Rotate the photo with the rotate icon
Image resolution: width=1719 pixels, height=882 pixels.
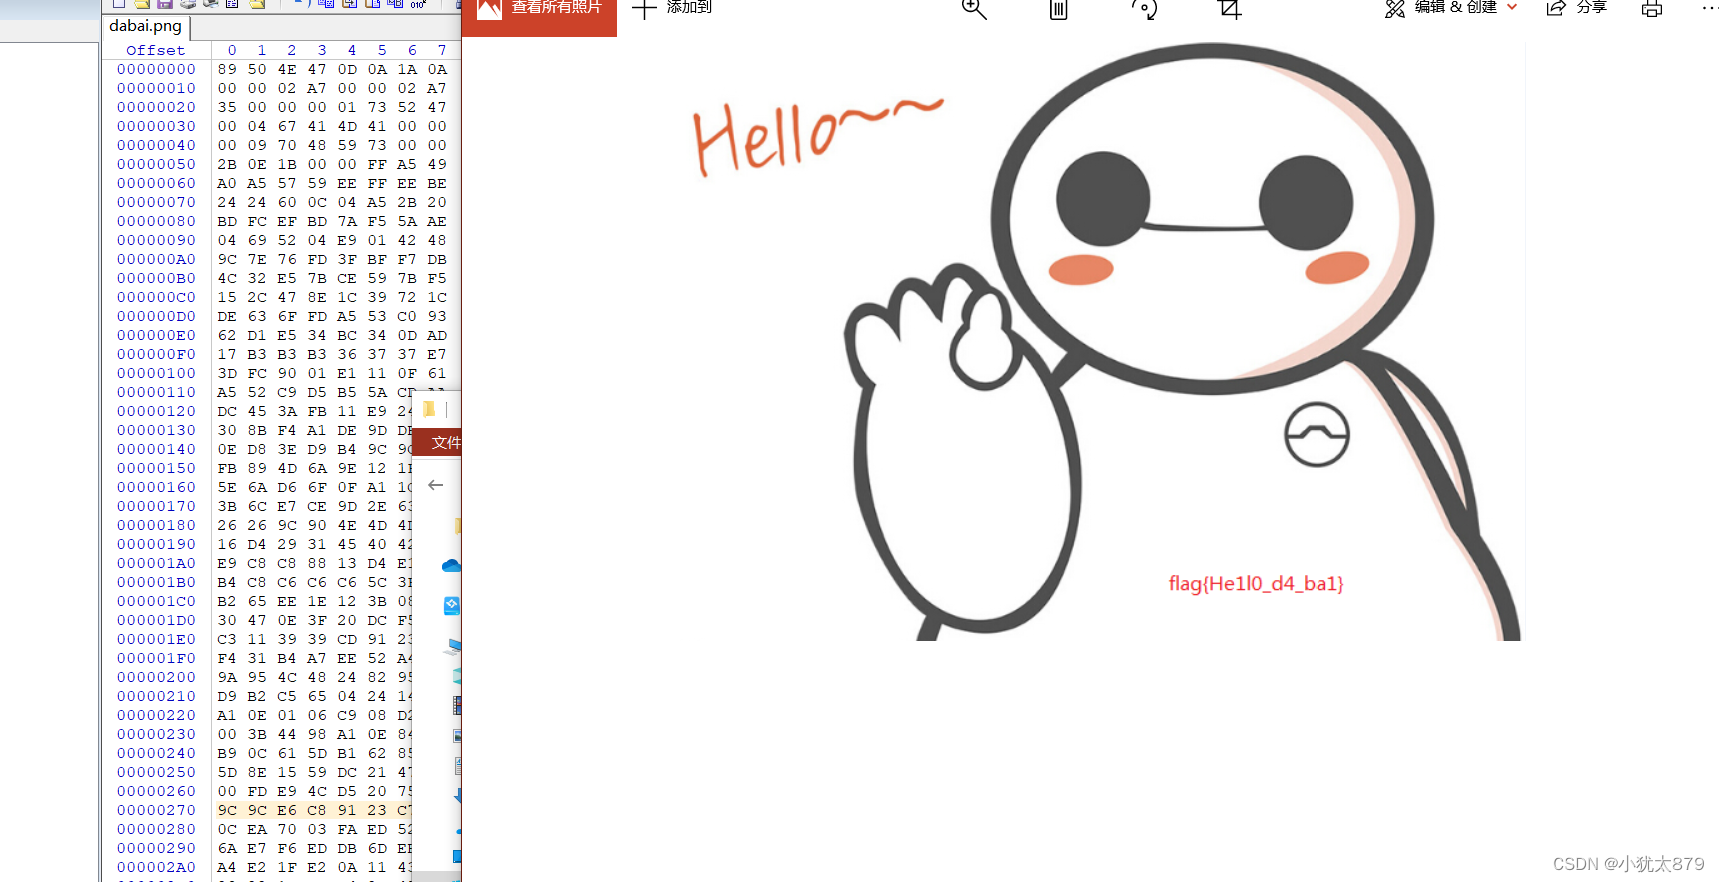[x=1144, y=9]
